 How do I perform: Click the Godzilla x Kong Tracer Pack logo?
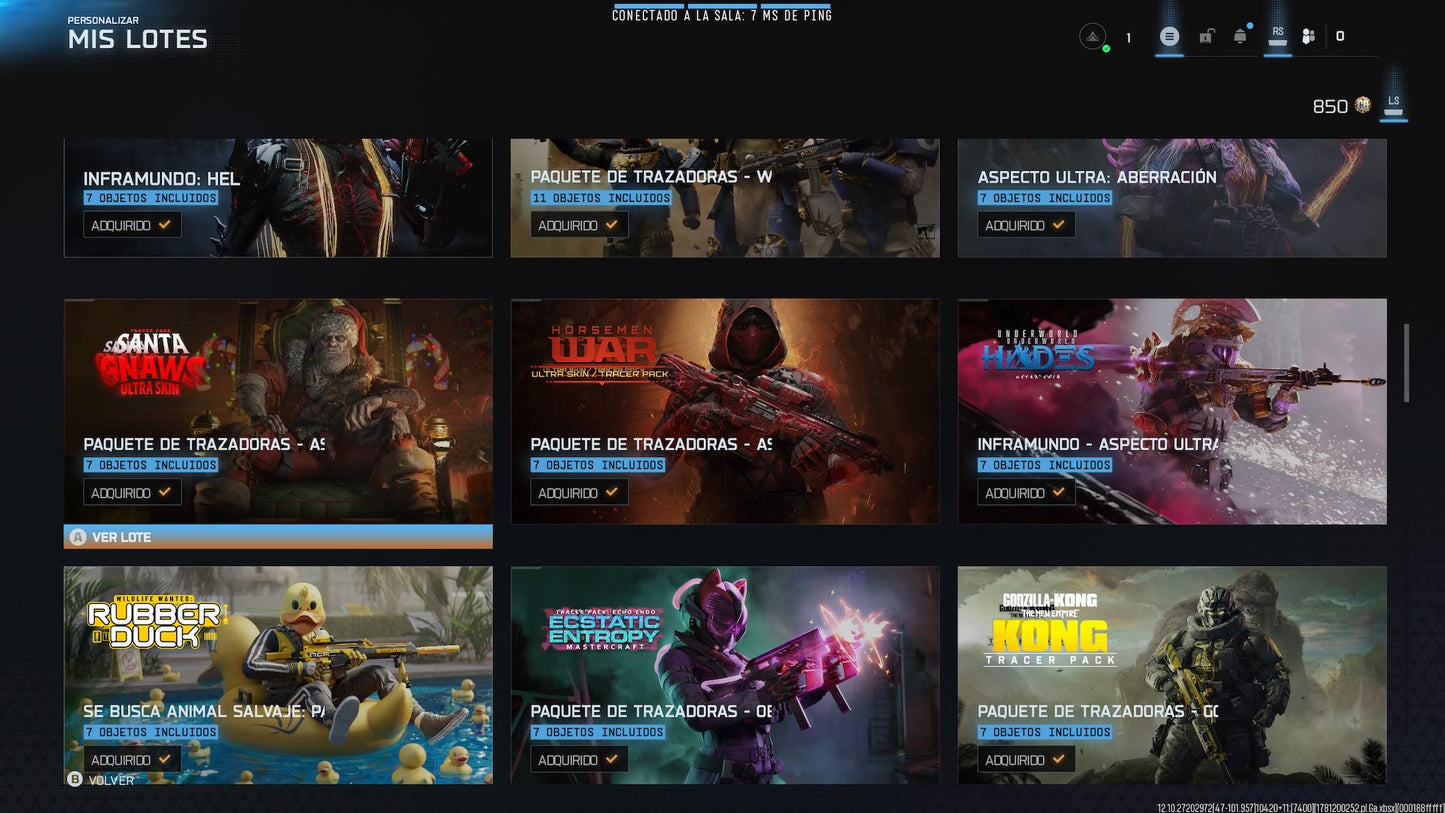pos(1049,629)
